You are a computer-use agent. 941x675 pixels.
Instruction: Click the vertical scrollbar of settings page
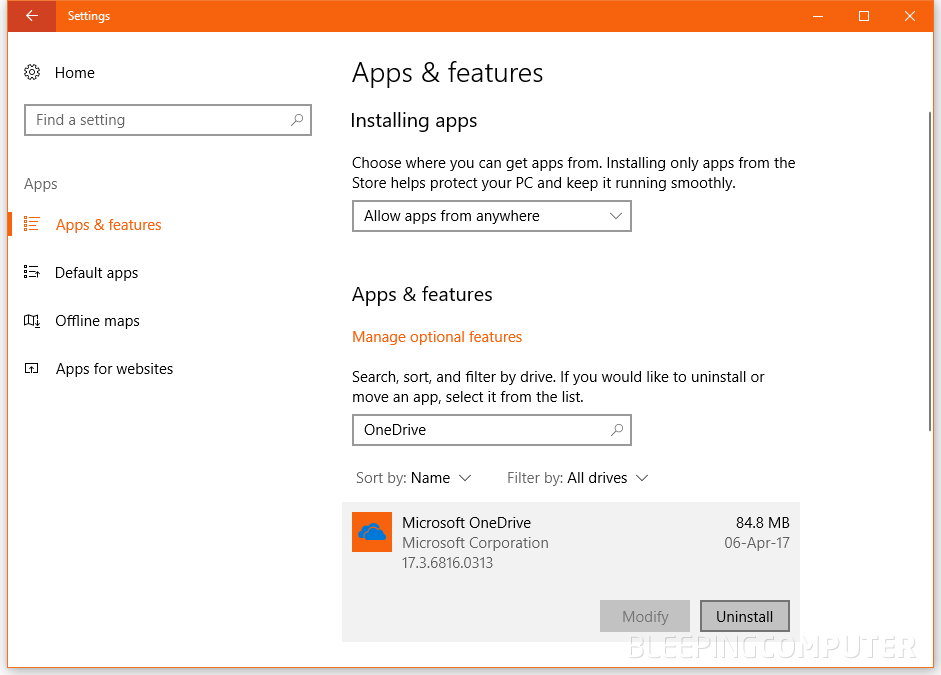coord(930,270)
